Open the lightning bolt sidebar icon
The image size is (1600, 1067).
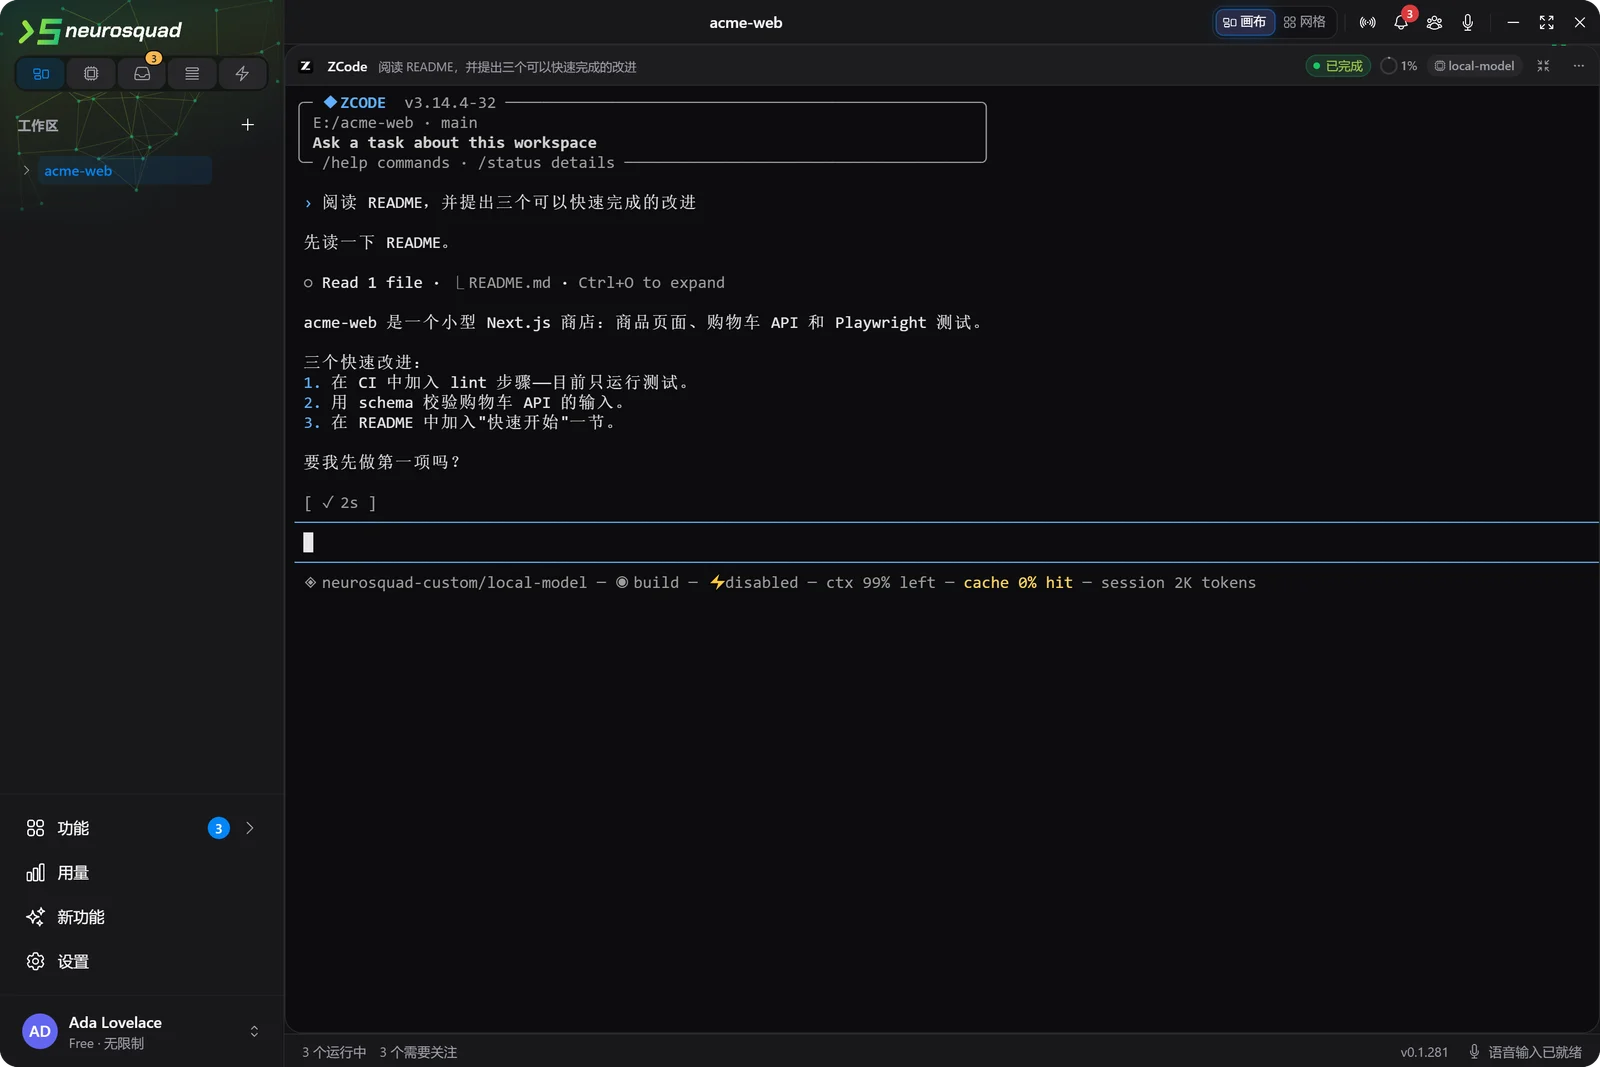pyautogui.click(x=242, y=74)
